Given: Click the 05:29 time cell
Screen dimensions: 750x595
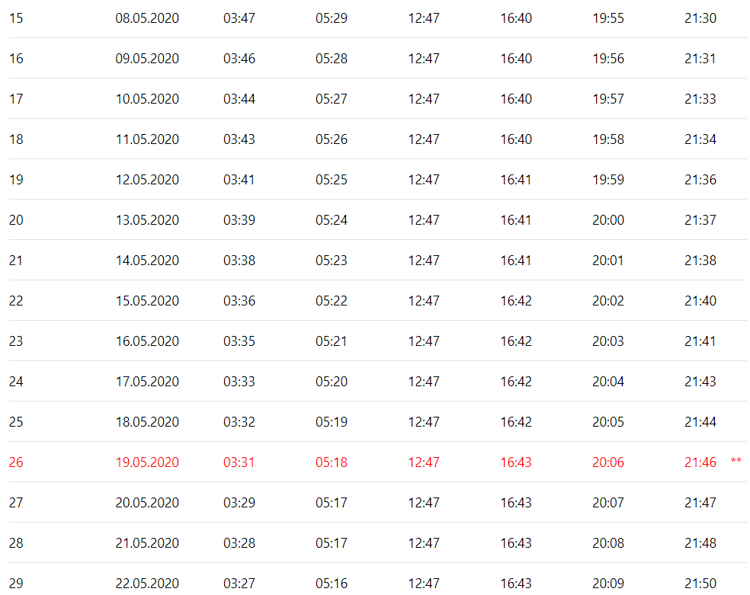Looking at the screenshot, I should [331, 18].
